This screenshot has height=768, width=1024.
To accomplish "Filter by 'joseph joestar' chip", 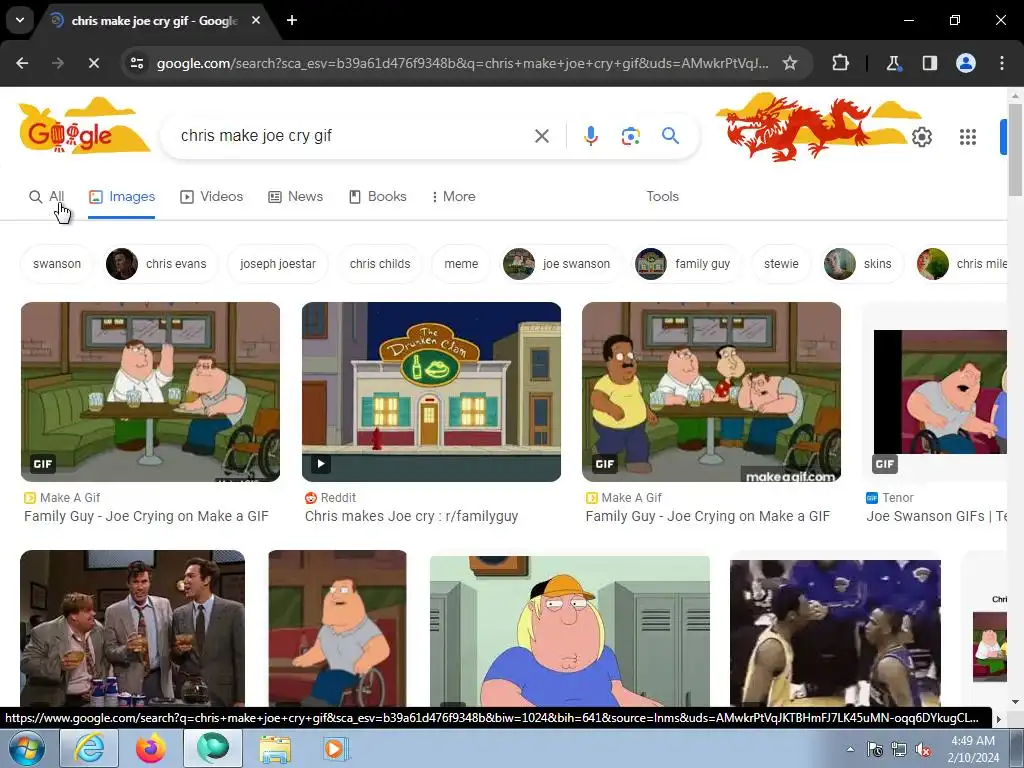I will coord(278,264).
